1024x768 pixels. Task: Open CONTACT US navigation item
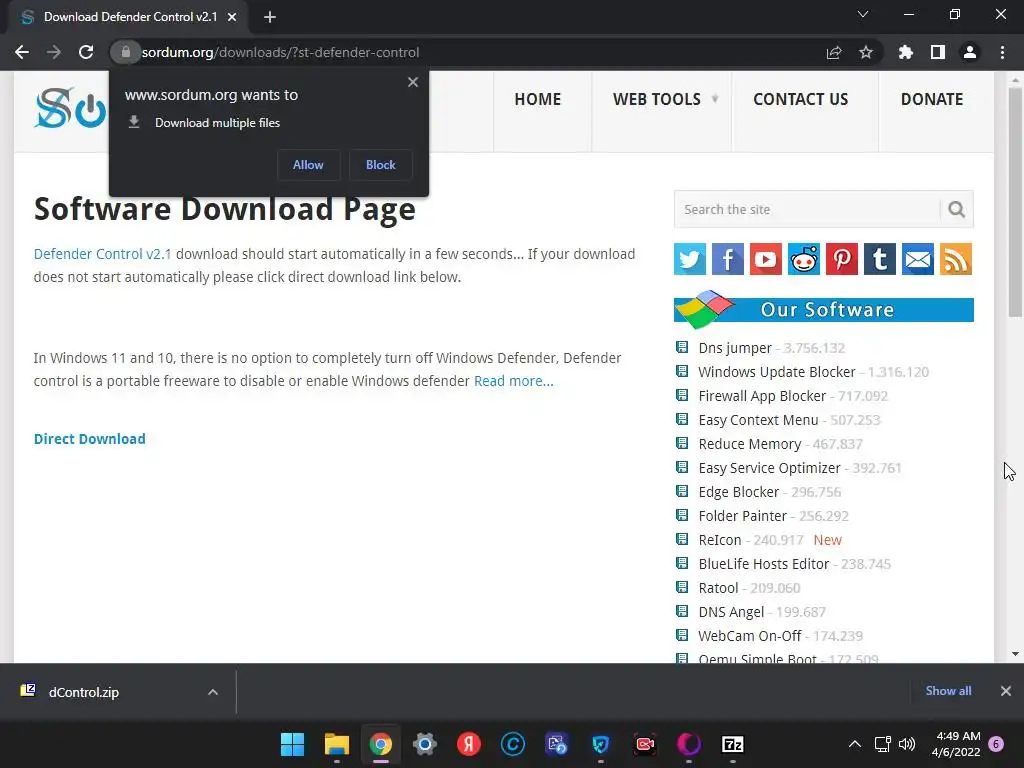click(801, 99)
